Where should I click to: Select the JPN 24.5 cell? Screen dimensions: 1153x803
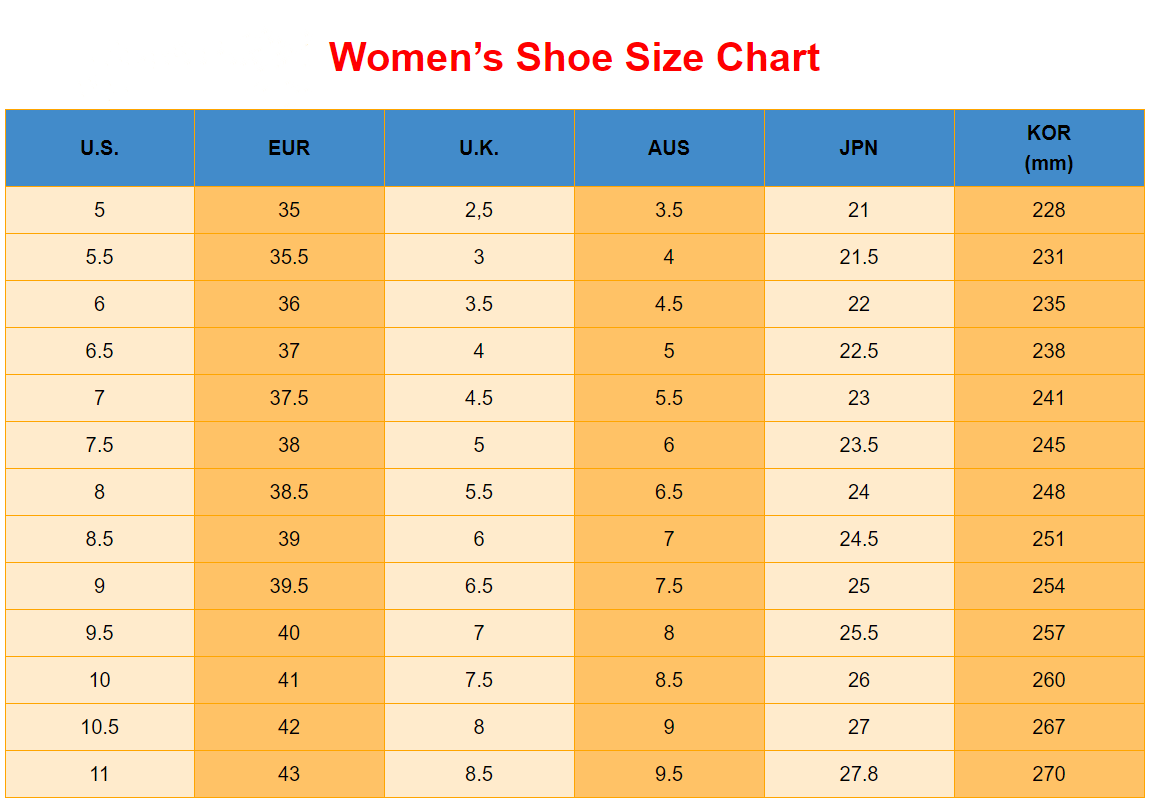[x=859, y=539]
